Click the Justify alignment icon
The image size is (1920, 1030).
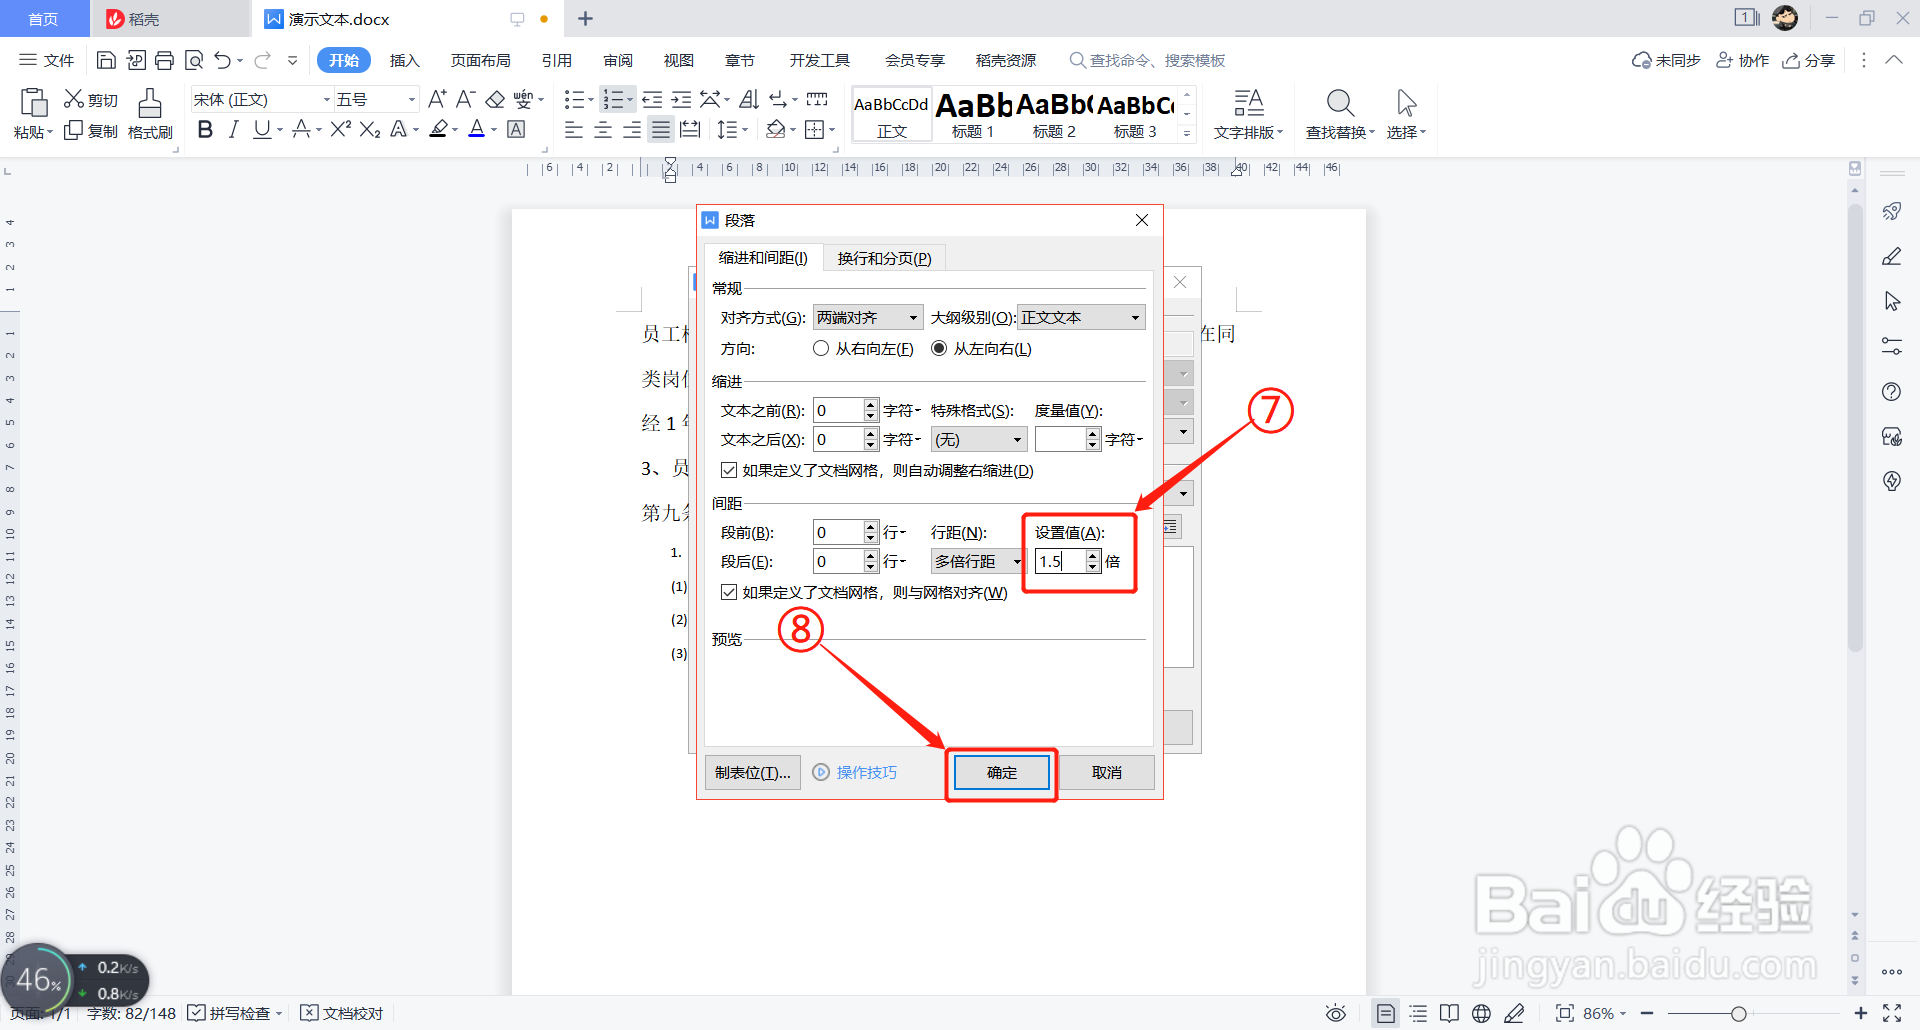click(x=661, y=130)
